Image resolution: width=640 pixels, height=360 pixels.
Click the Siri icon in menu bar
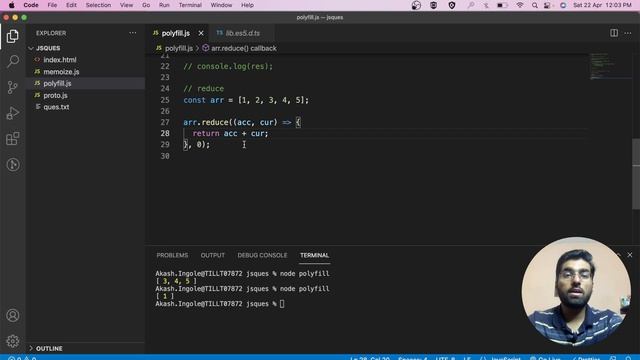click(x=563, y=5)
